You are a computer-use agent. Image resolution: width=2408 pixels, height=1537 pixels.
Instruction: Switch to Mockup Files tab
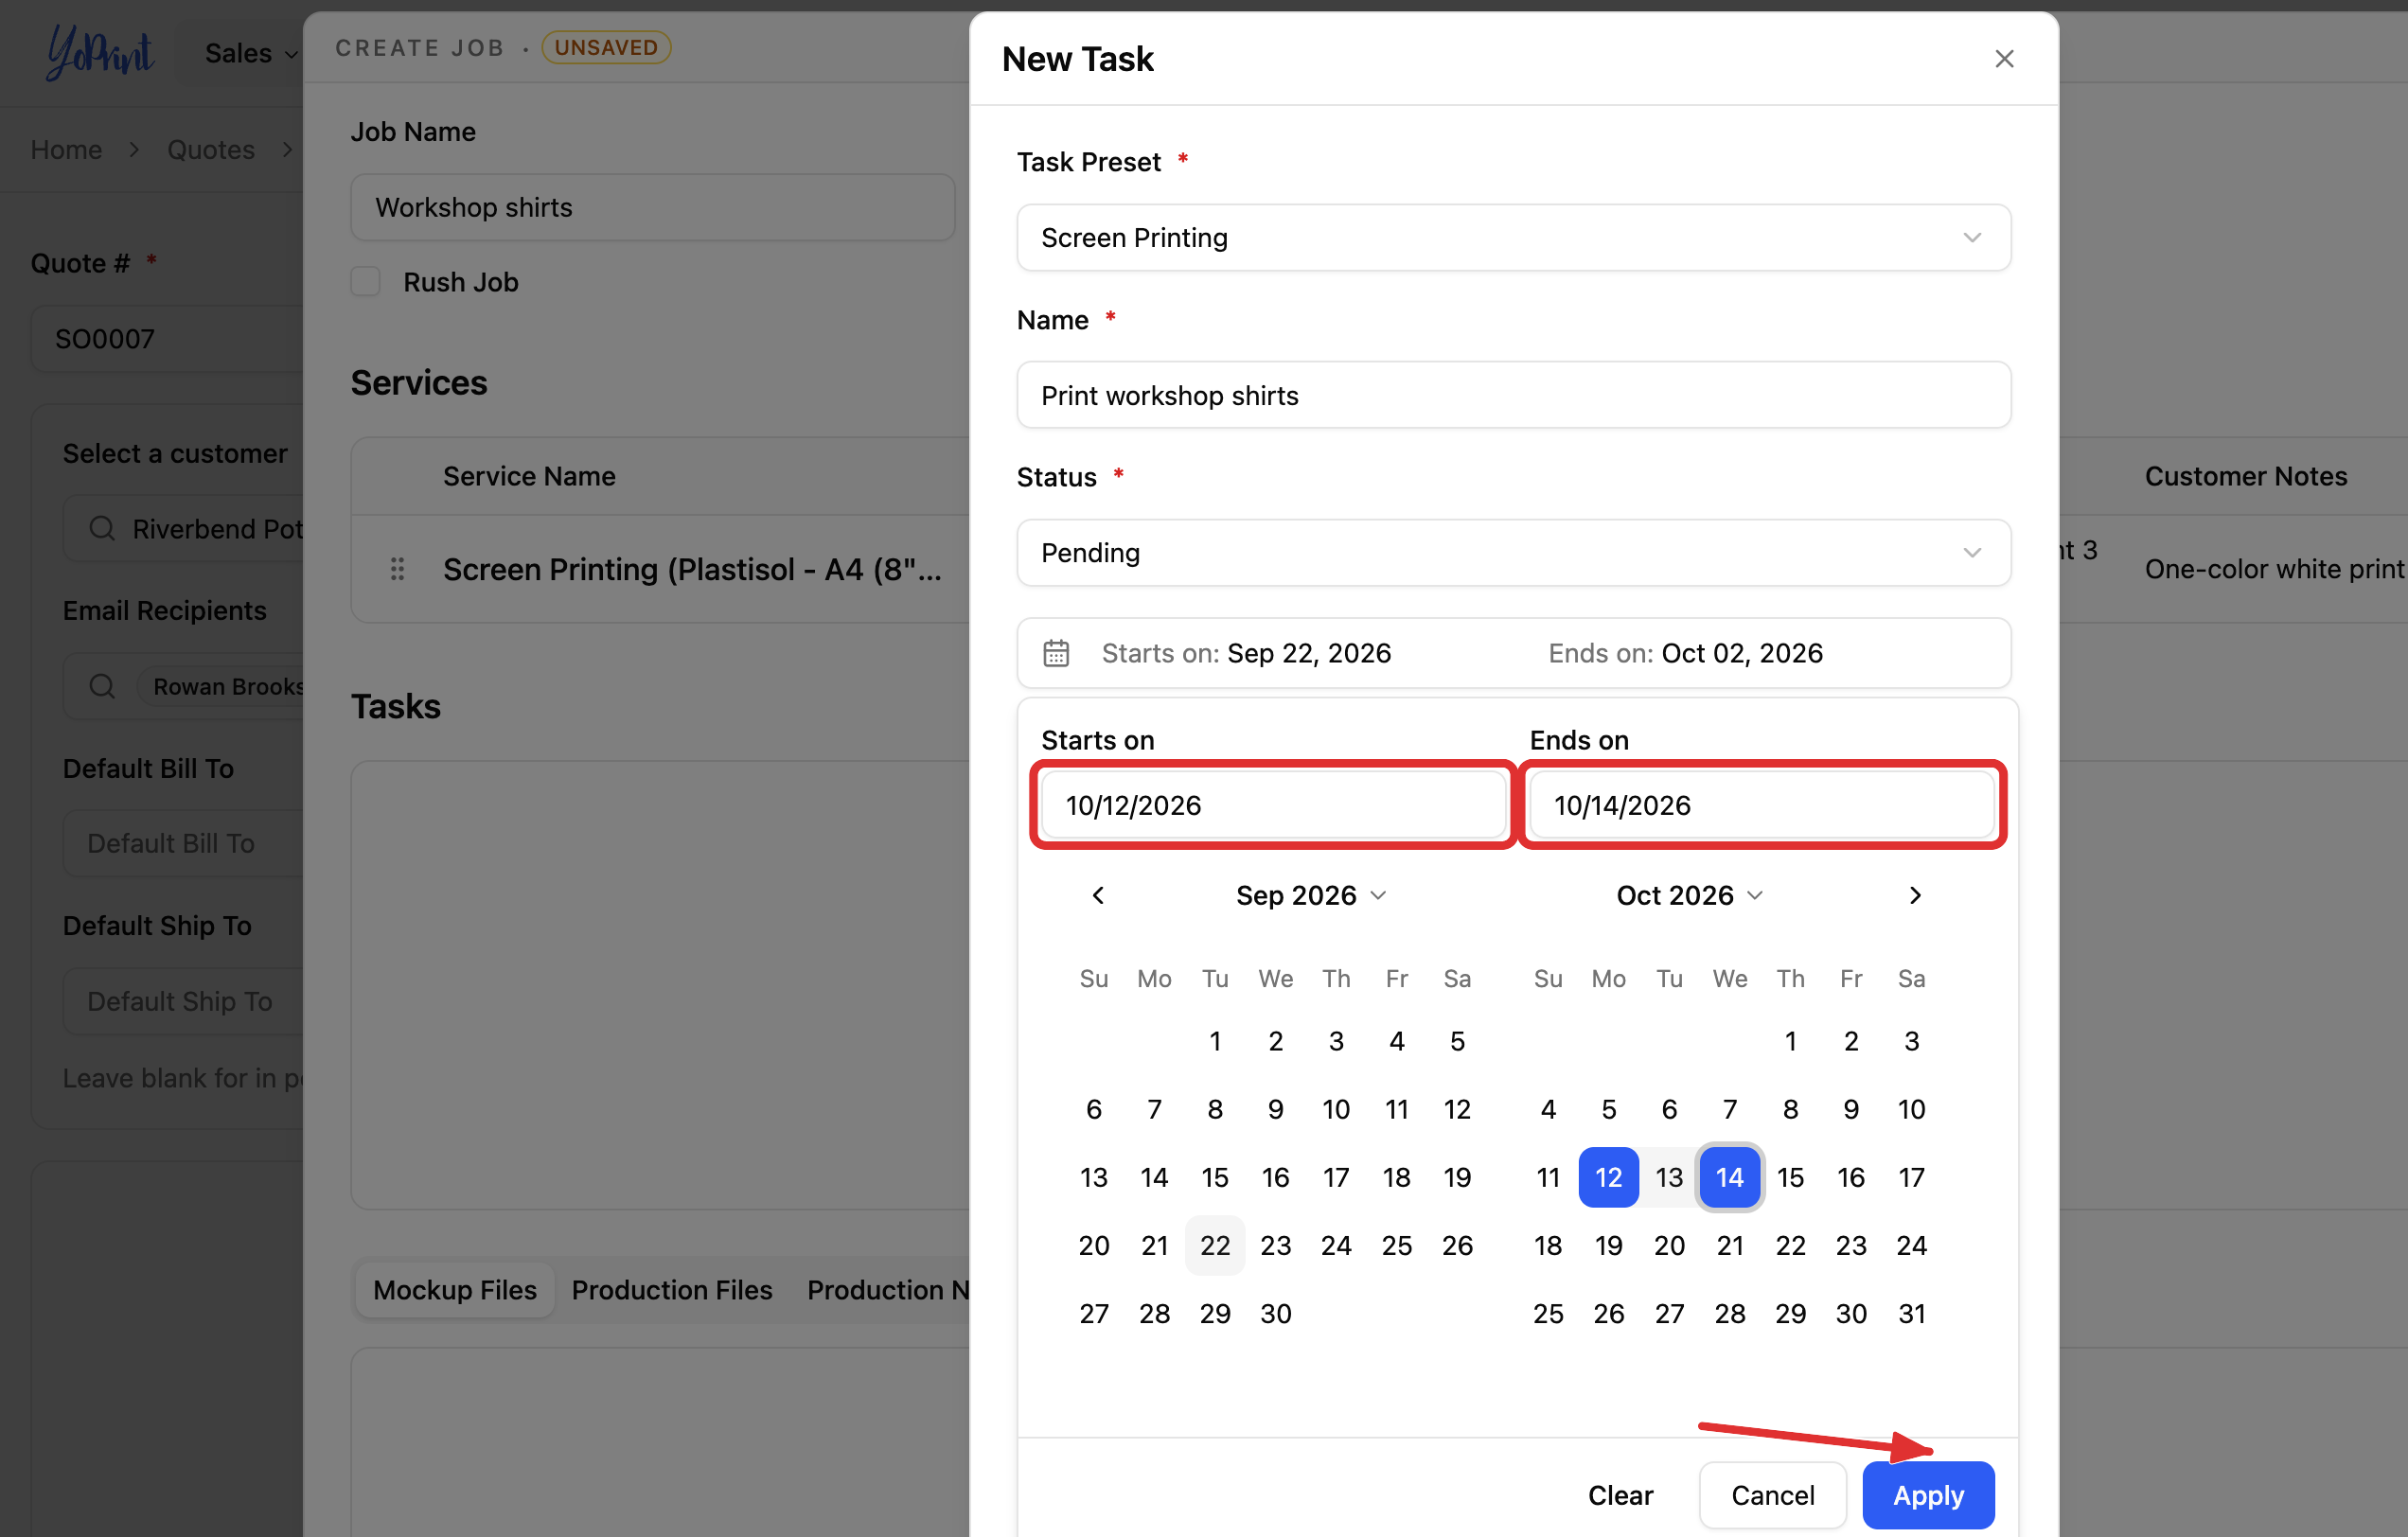(x=455, y=1290)
